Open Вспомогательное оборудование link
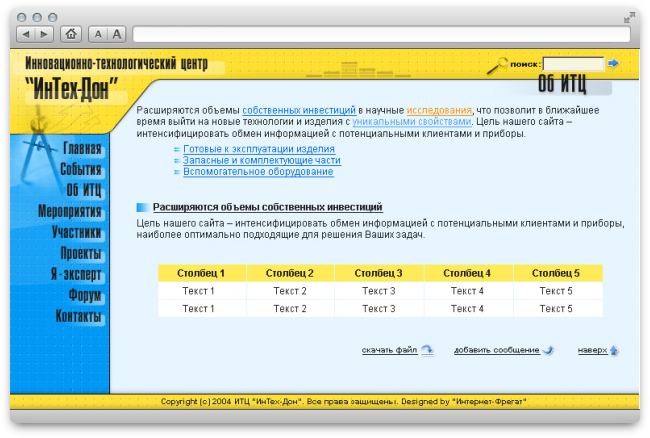The width and height of the screenshot is (650, 438). [258, 172]
